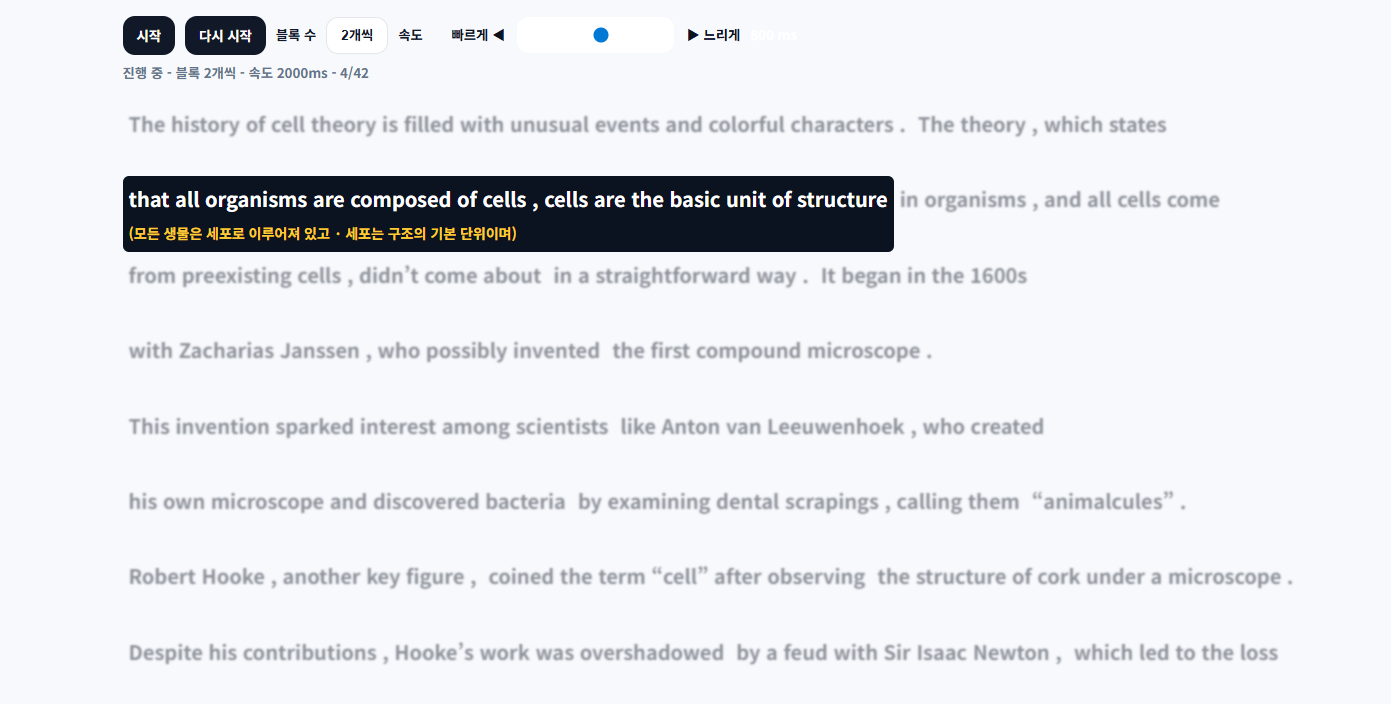Open the 2개씩 block count dropdown

(357, 36)
